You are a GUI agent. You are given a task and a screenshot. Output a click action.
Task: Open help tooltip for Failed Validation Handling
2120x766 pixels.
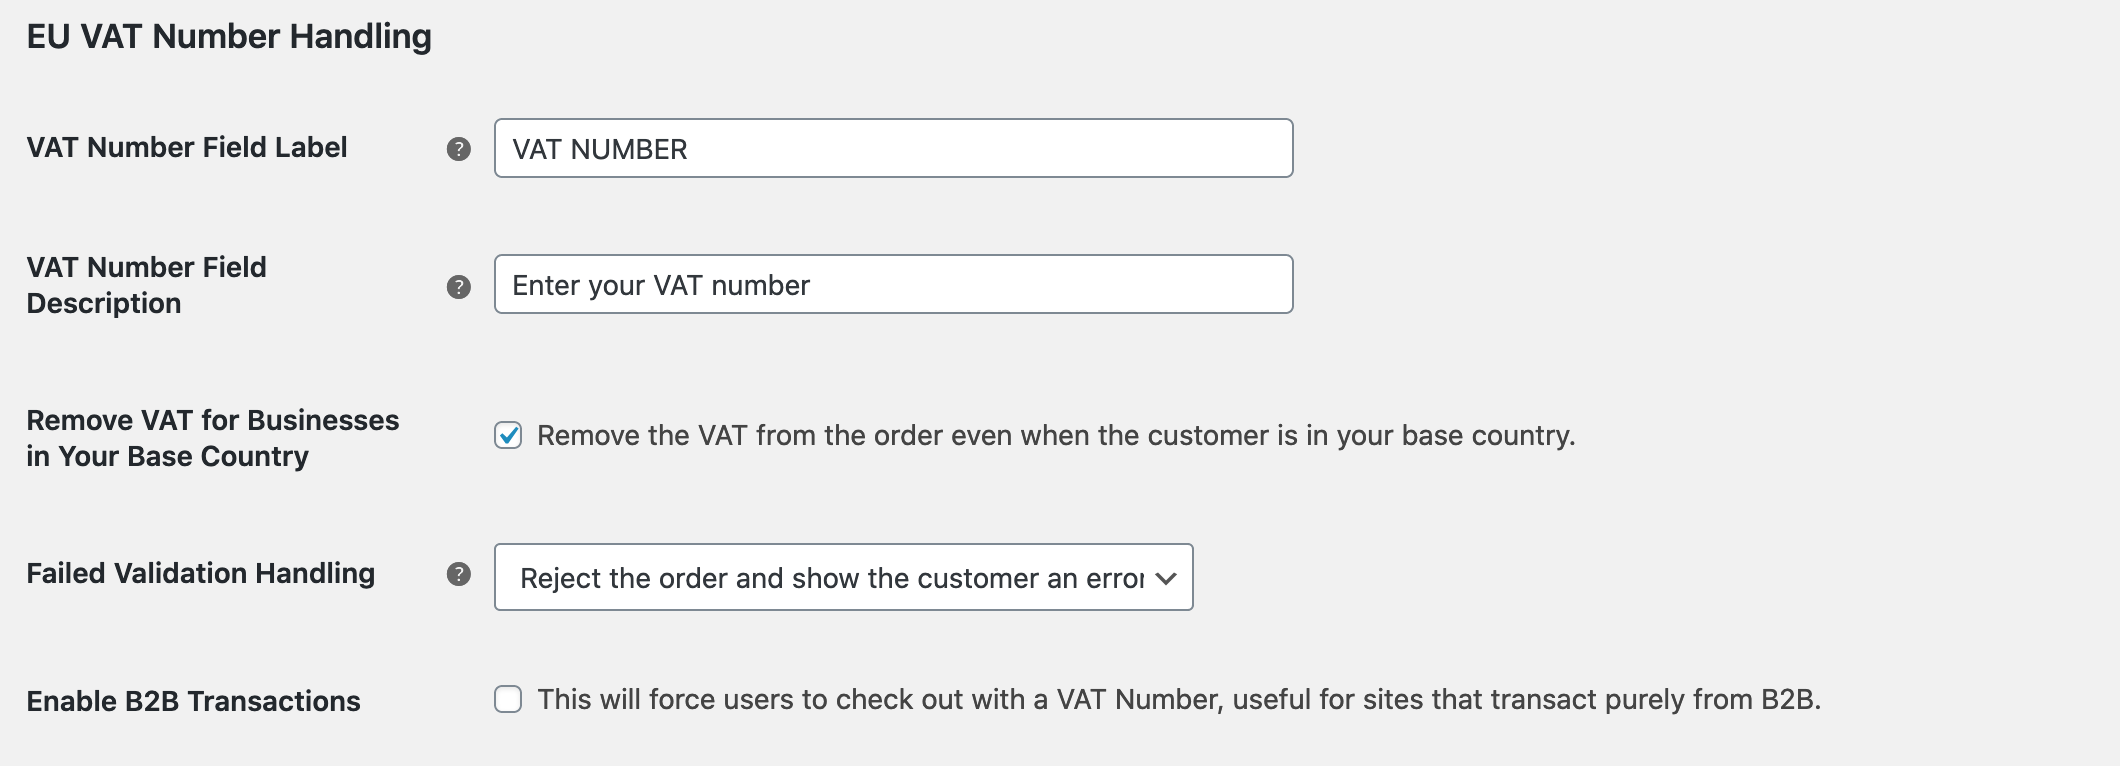(458, 574)
